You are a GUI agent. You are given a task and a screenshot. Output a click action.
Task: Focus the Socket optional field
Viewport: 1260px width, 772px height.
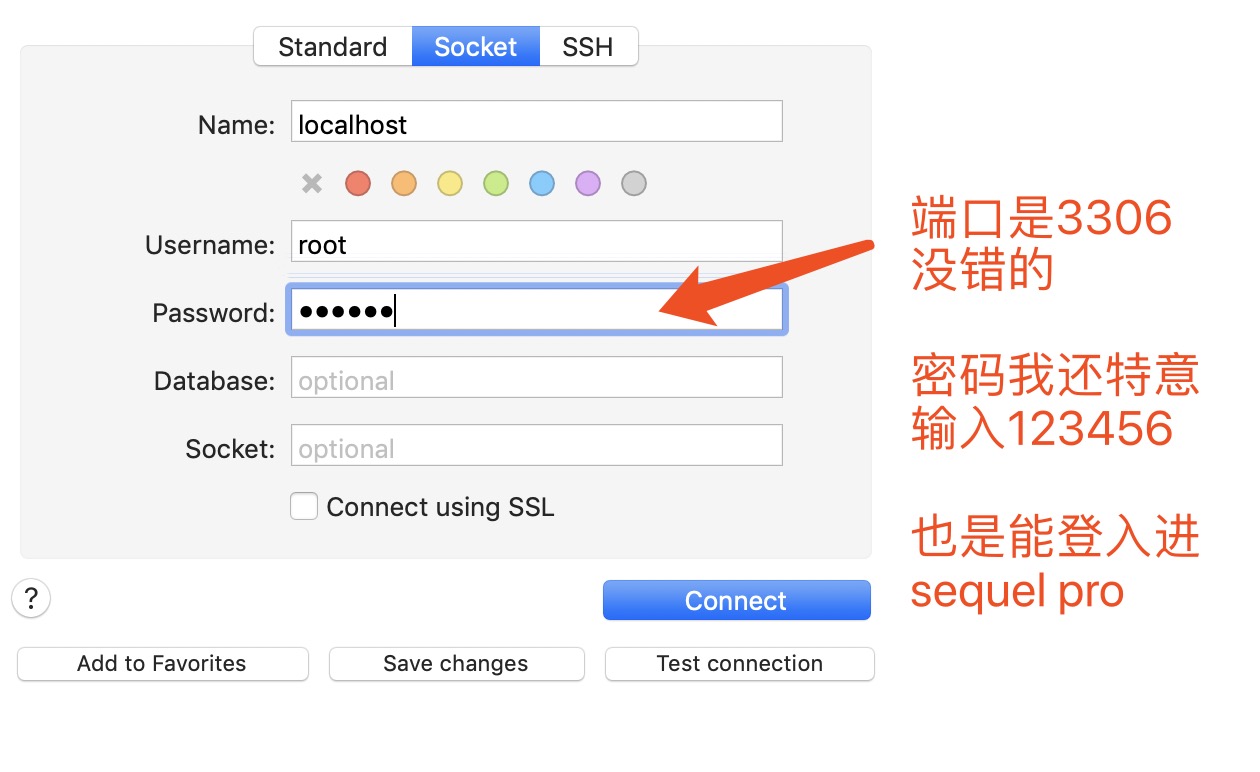[536, 445]
